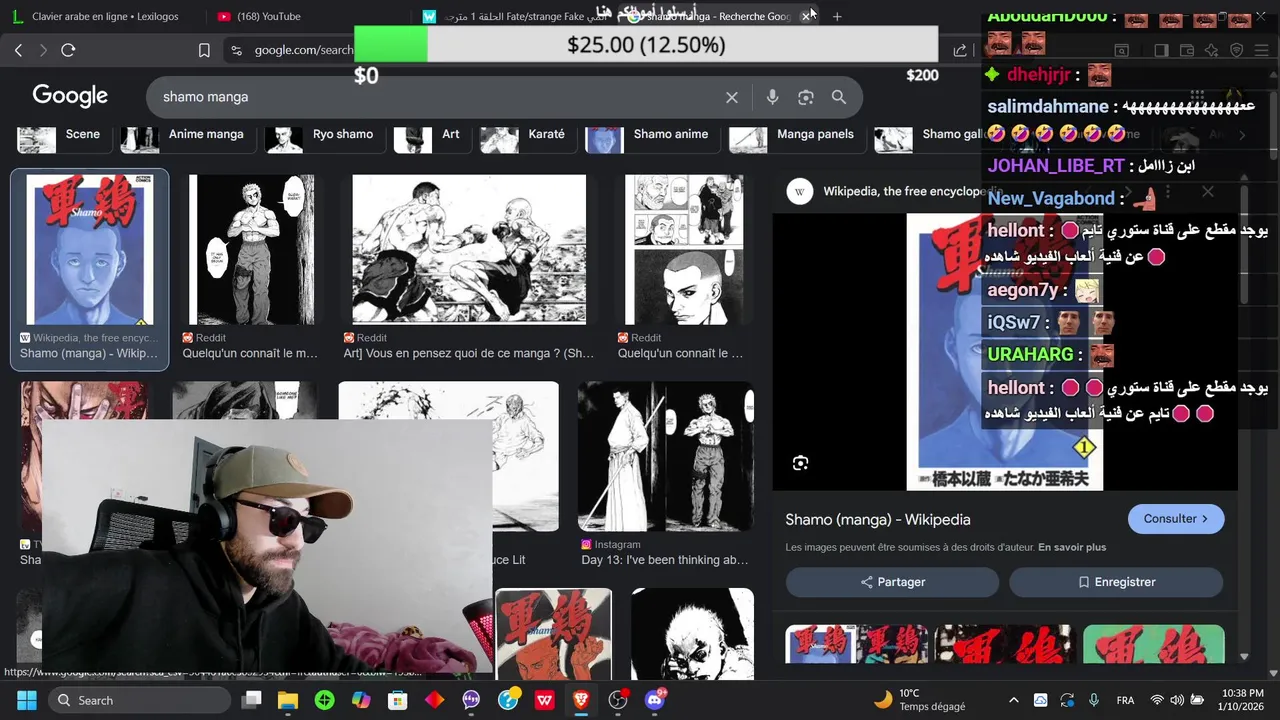The height and width of the screenshot is (720, 1280).
Task: Open the tray microphone icon
Action: [1094, 700]
